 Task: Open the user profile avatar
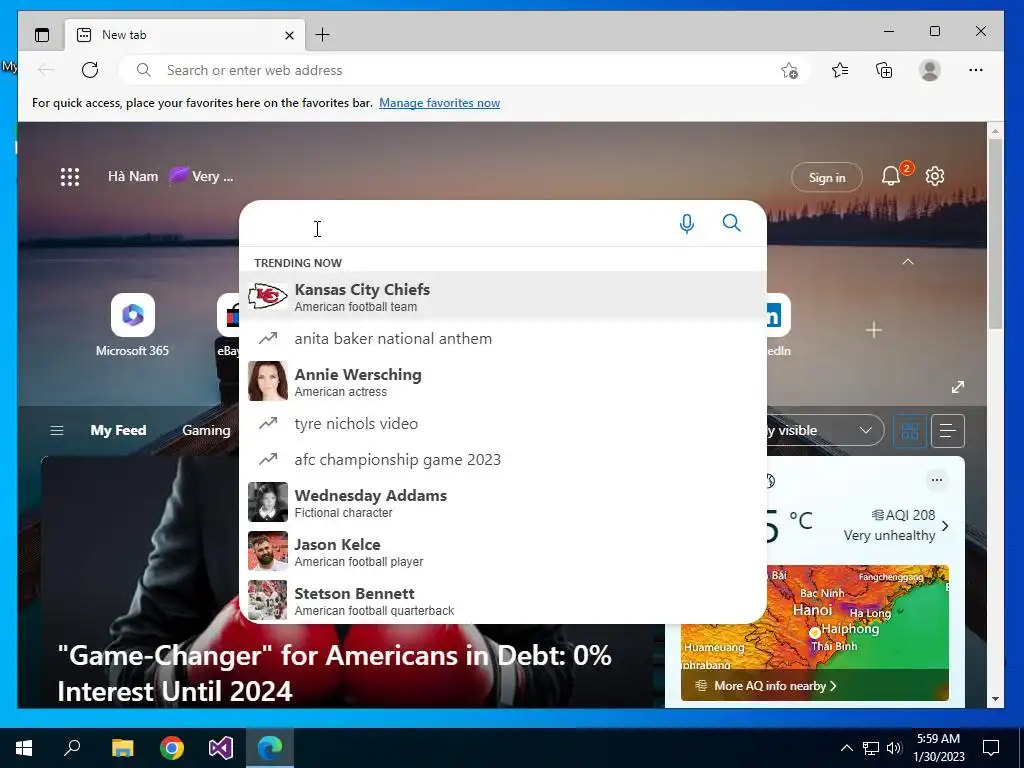click(x=929, y=70)
